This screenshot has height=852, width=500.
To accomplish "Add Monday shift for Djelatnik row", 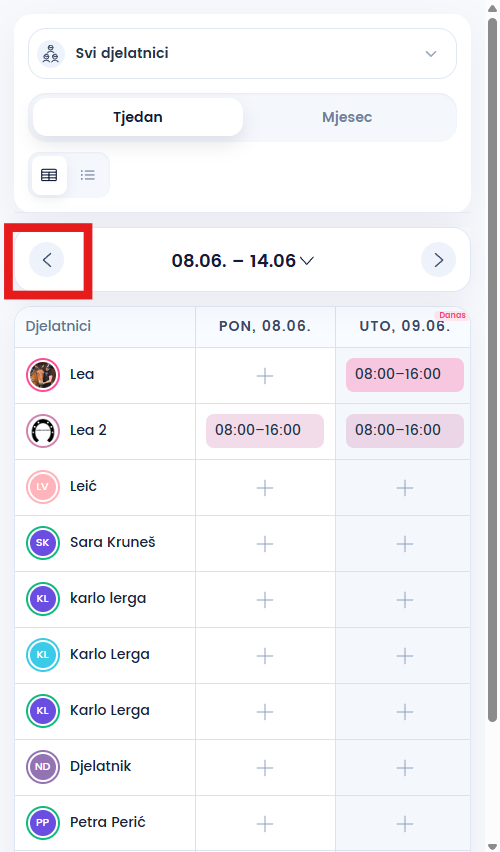I will click(x=265, y=768).
